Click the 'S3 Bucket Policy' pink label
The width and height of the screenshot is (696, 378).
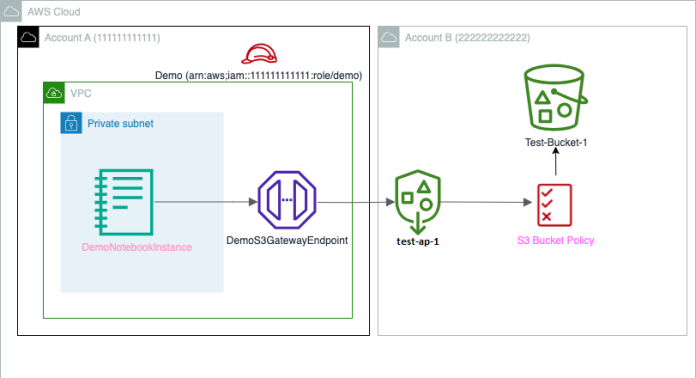[x=555, y=240]
